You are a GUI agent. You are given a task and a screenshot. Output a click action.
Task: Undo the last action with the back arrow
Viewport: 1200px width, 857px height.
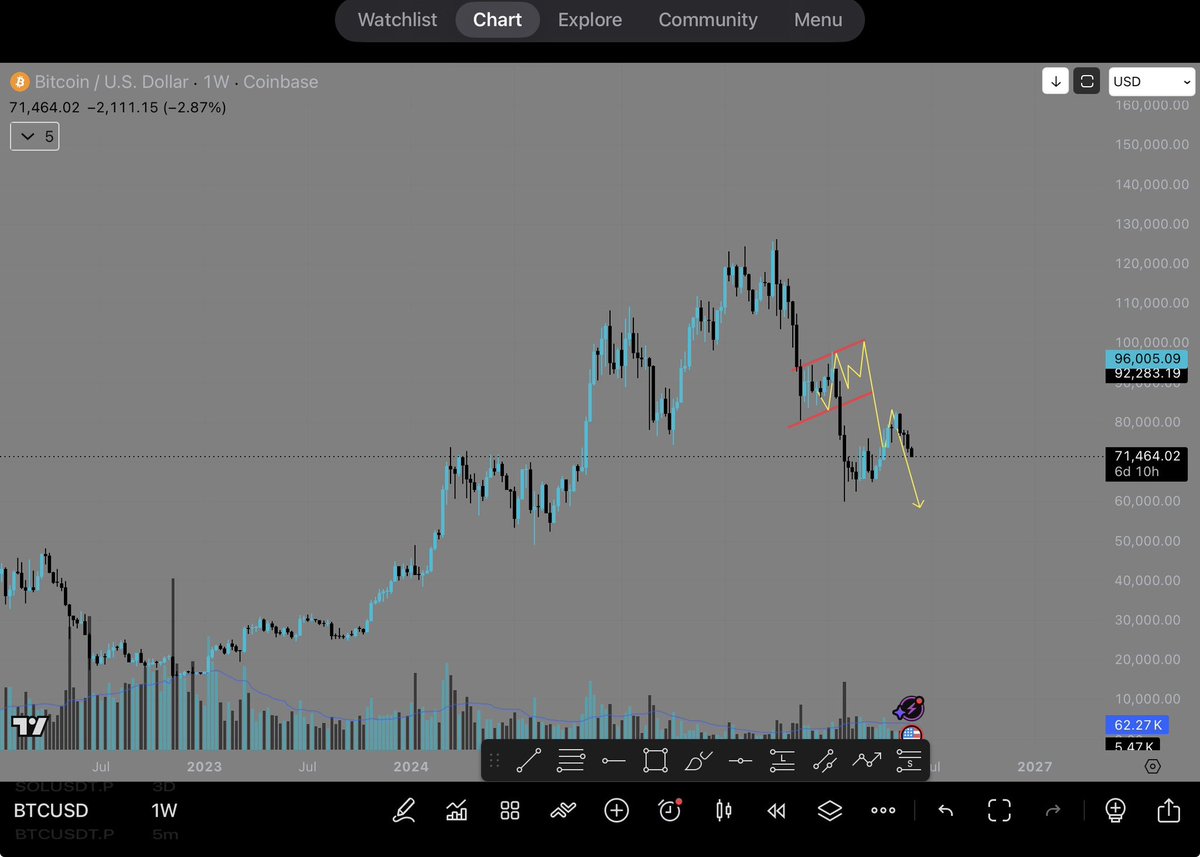(945, 810)
